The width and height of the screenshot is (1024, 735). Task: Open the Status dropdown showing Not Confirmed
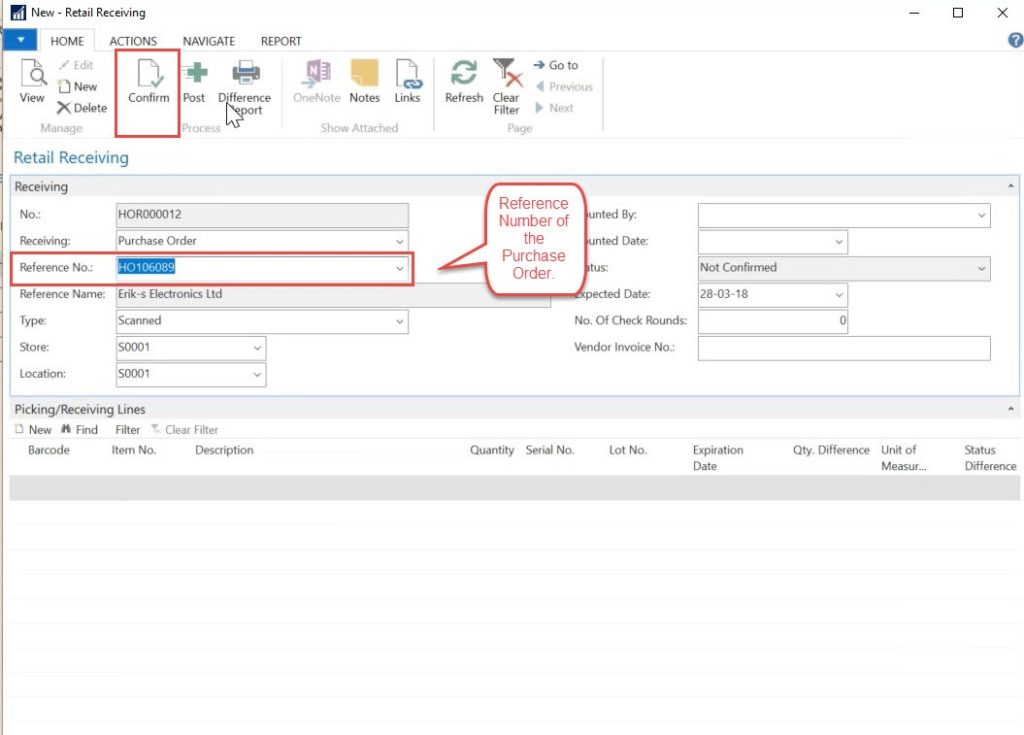tap(983, 267)
